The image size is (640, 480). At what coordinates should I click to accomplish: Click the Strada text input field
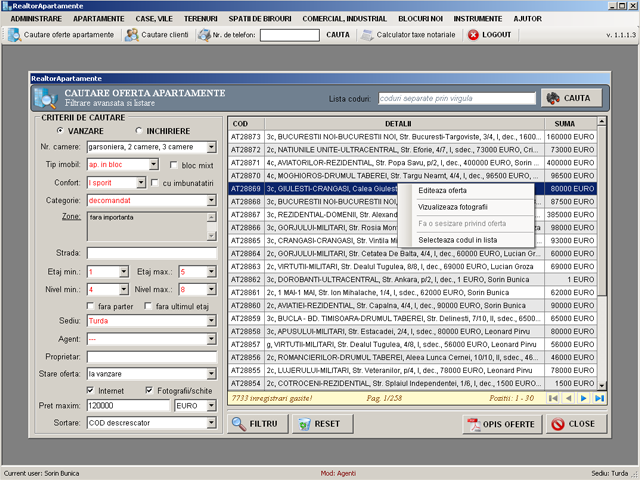pyautogui.click(x=151, y=253)
